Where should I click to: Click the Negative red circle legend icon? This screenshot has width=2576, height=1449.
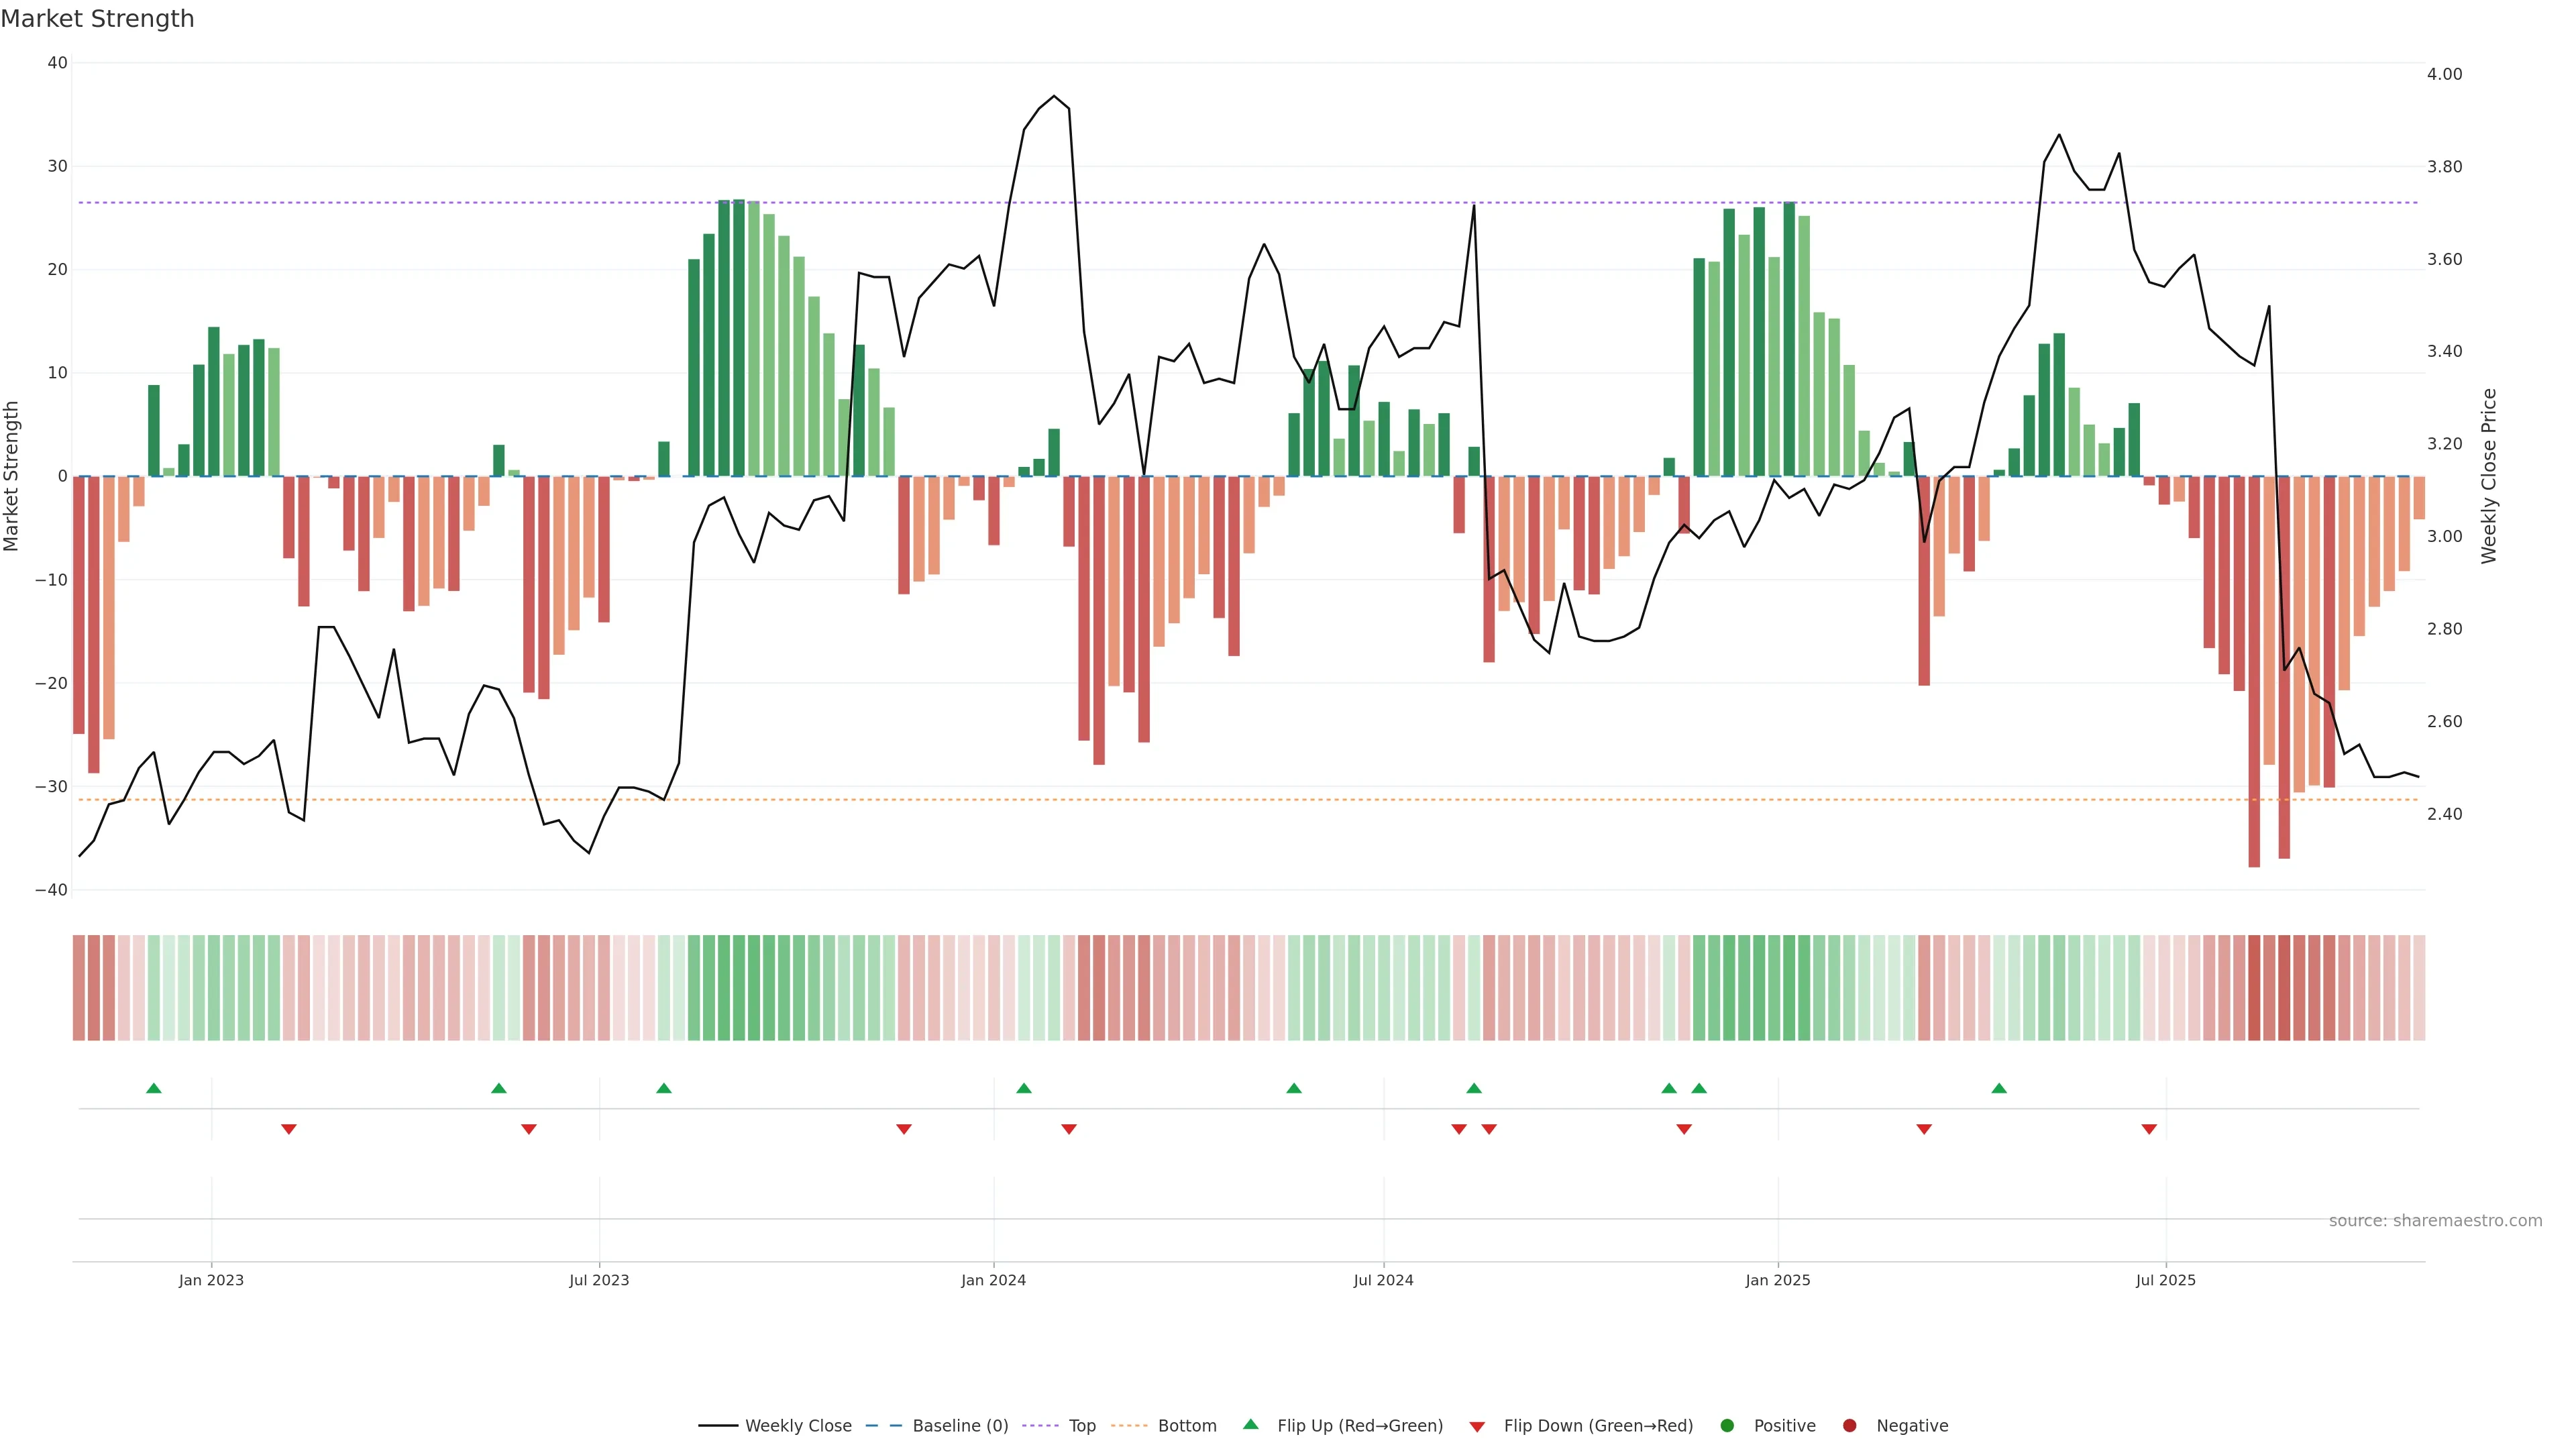[1849, 1426]
